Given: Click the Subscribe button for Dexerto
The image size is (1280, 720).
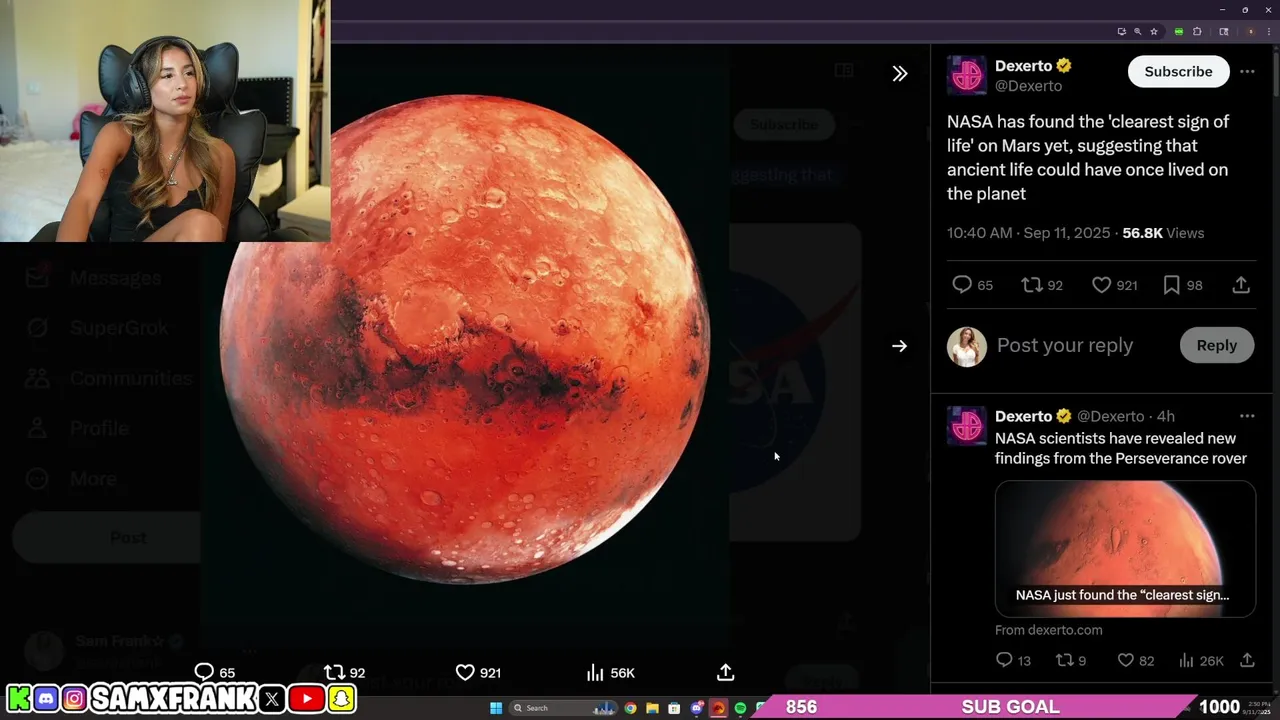Looking at the screenshot, I should point(1178,71).
